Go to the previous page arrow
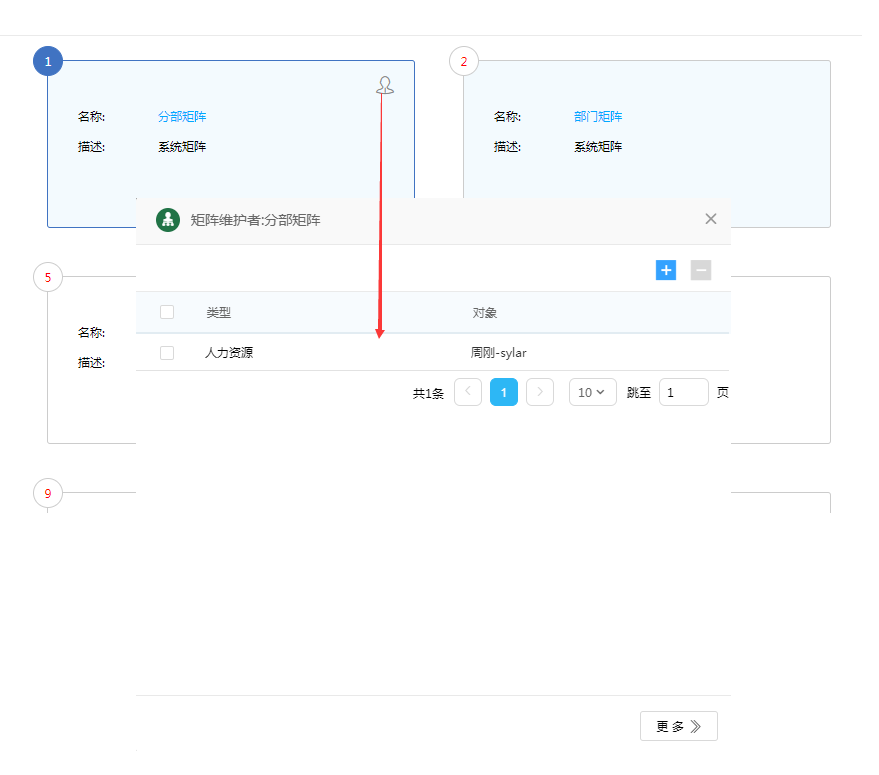This screenshot has width=879, height=775. click(x=468, y=393)
